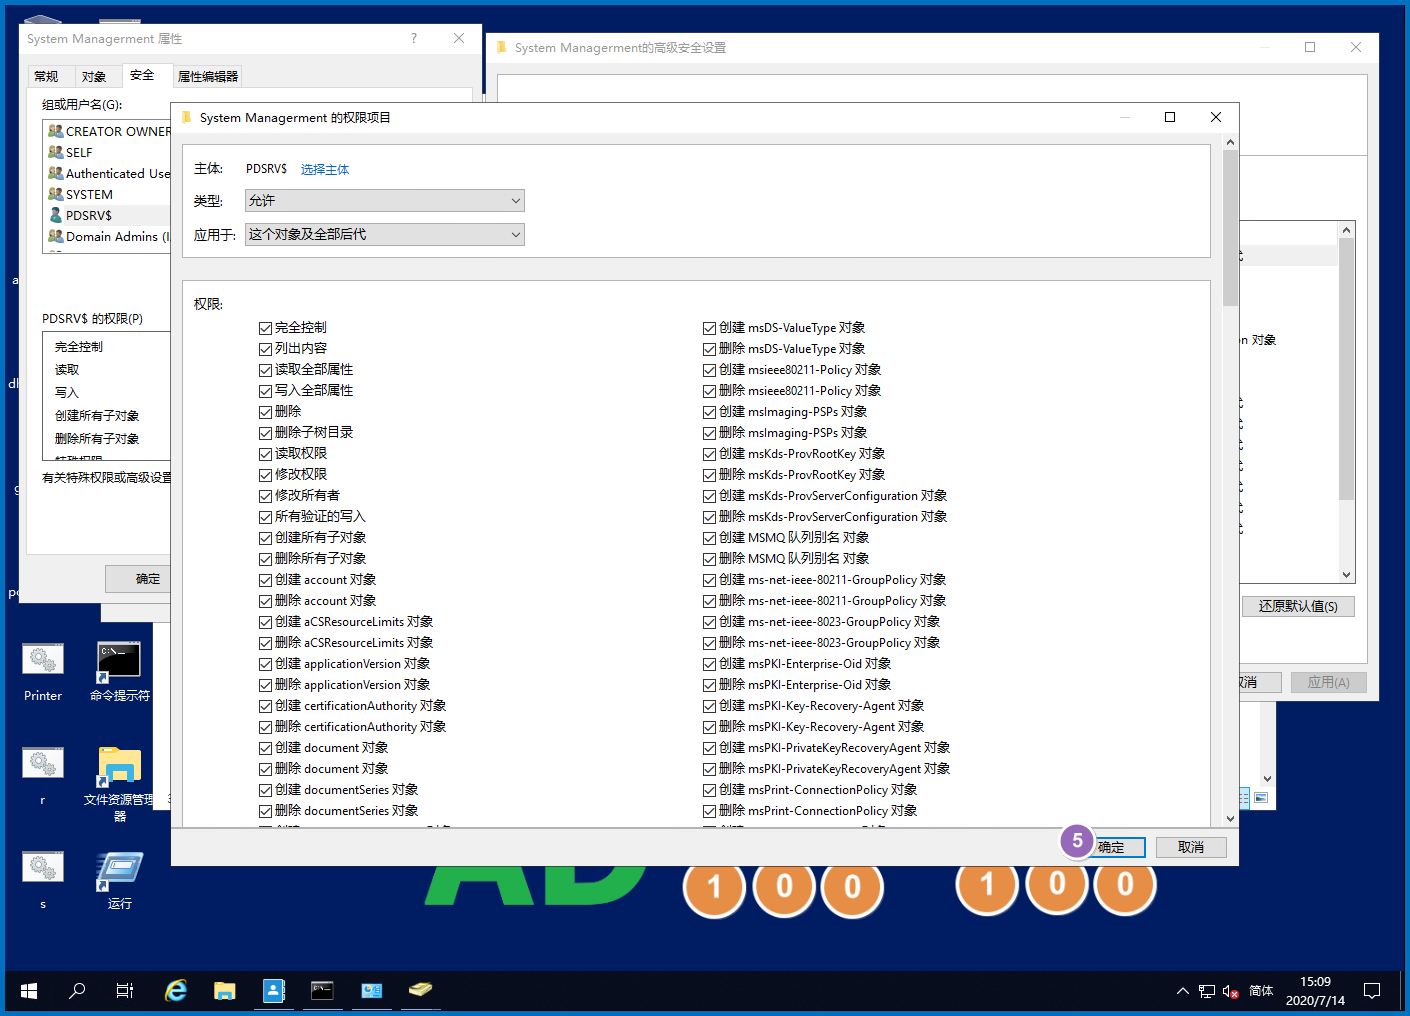Screen dimensions: 1410x1016
Task: Toggle 列出内容 checkbox
Action: (x=265, y=349)
